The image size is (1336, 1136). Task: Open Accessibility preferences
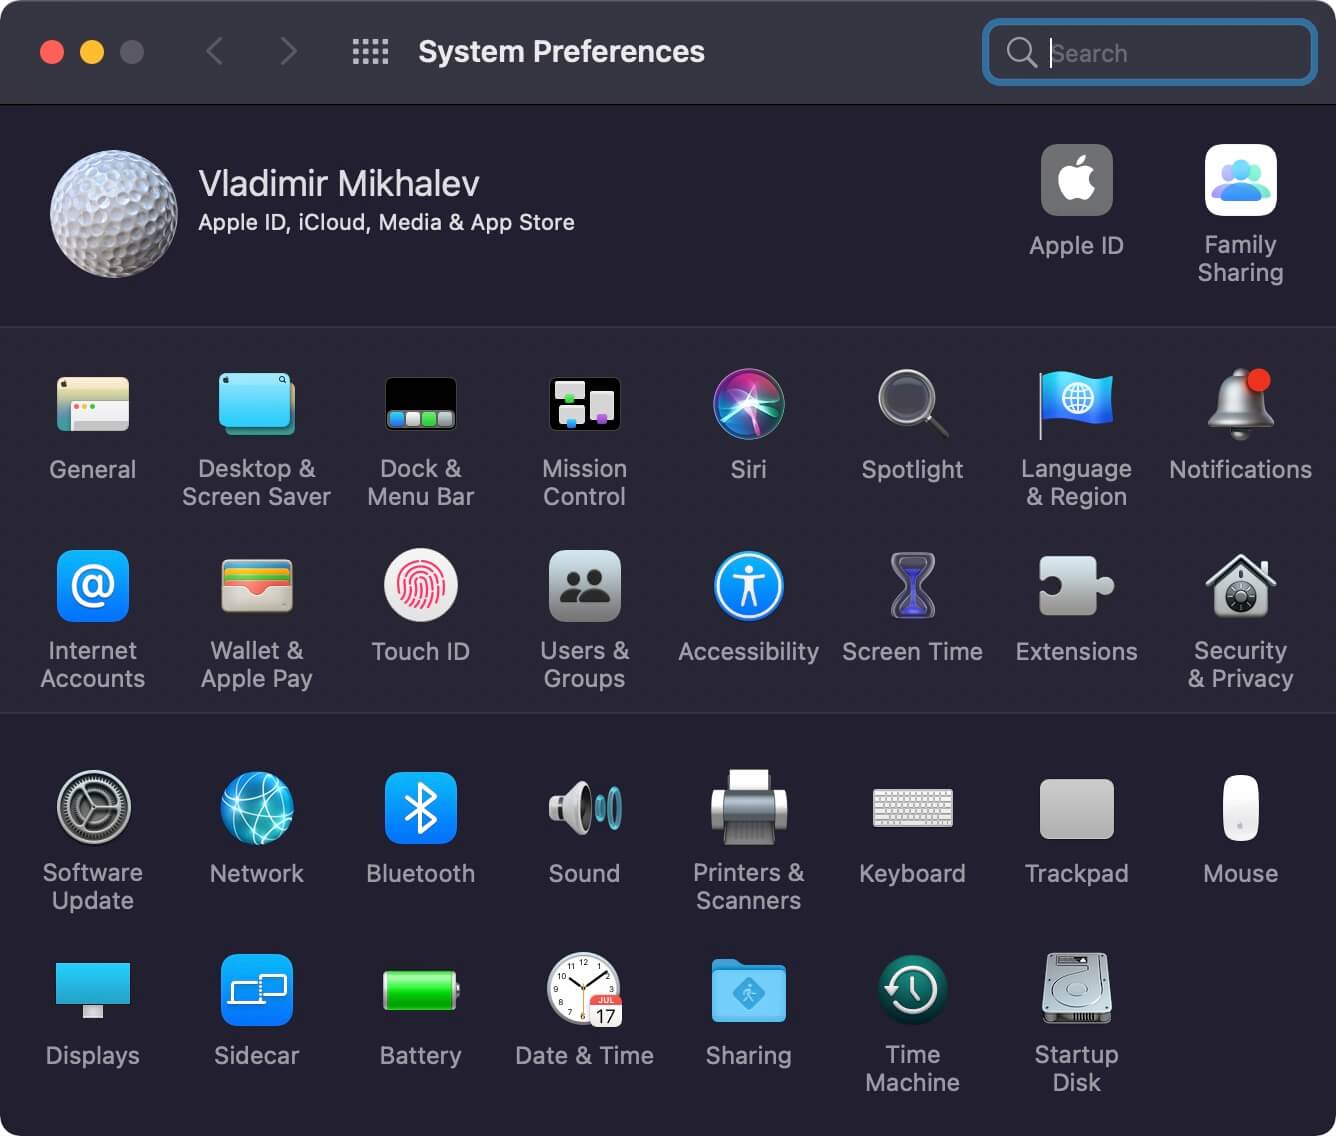pyautogui.click(x=749, y=586)
